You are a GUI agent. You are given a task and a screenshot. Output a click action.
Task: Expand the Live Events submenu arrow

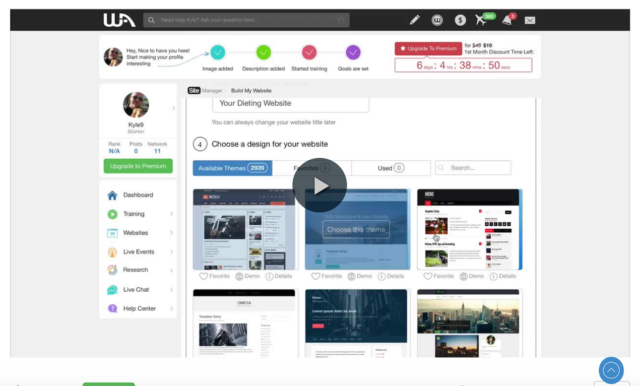[x=171, y=252]
